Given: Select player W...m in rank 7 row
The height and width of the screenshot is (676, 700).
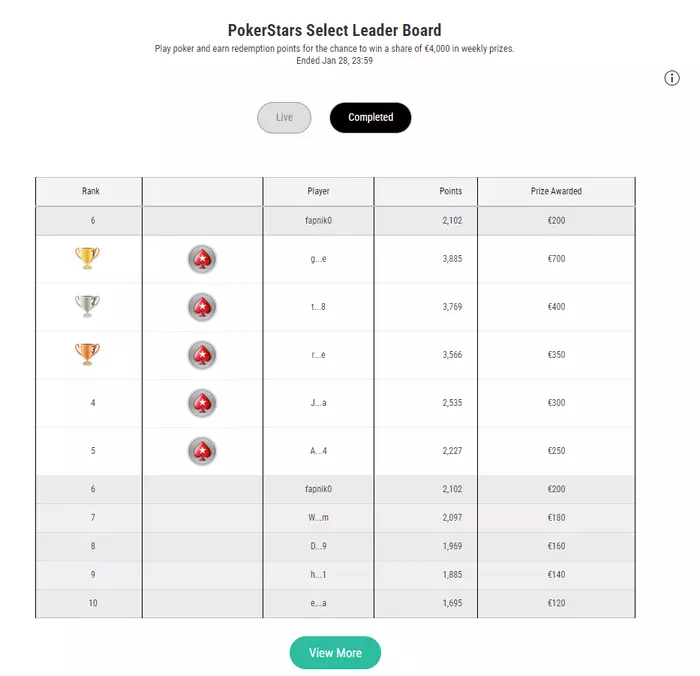Looking at the screenshot, I should click(318, 517).
